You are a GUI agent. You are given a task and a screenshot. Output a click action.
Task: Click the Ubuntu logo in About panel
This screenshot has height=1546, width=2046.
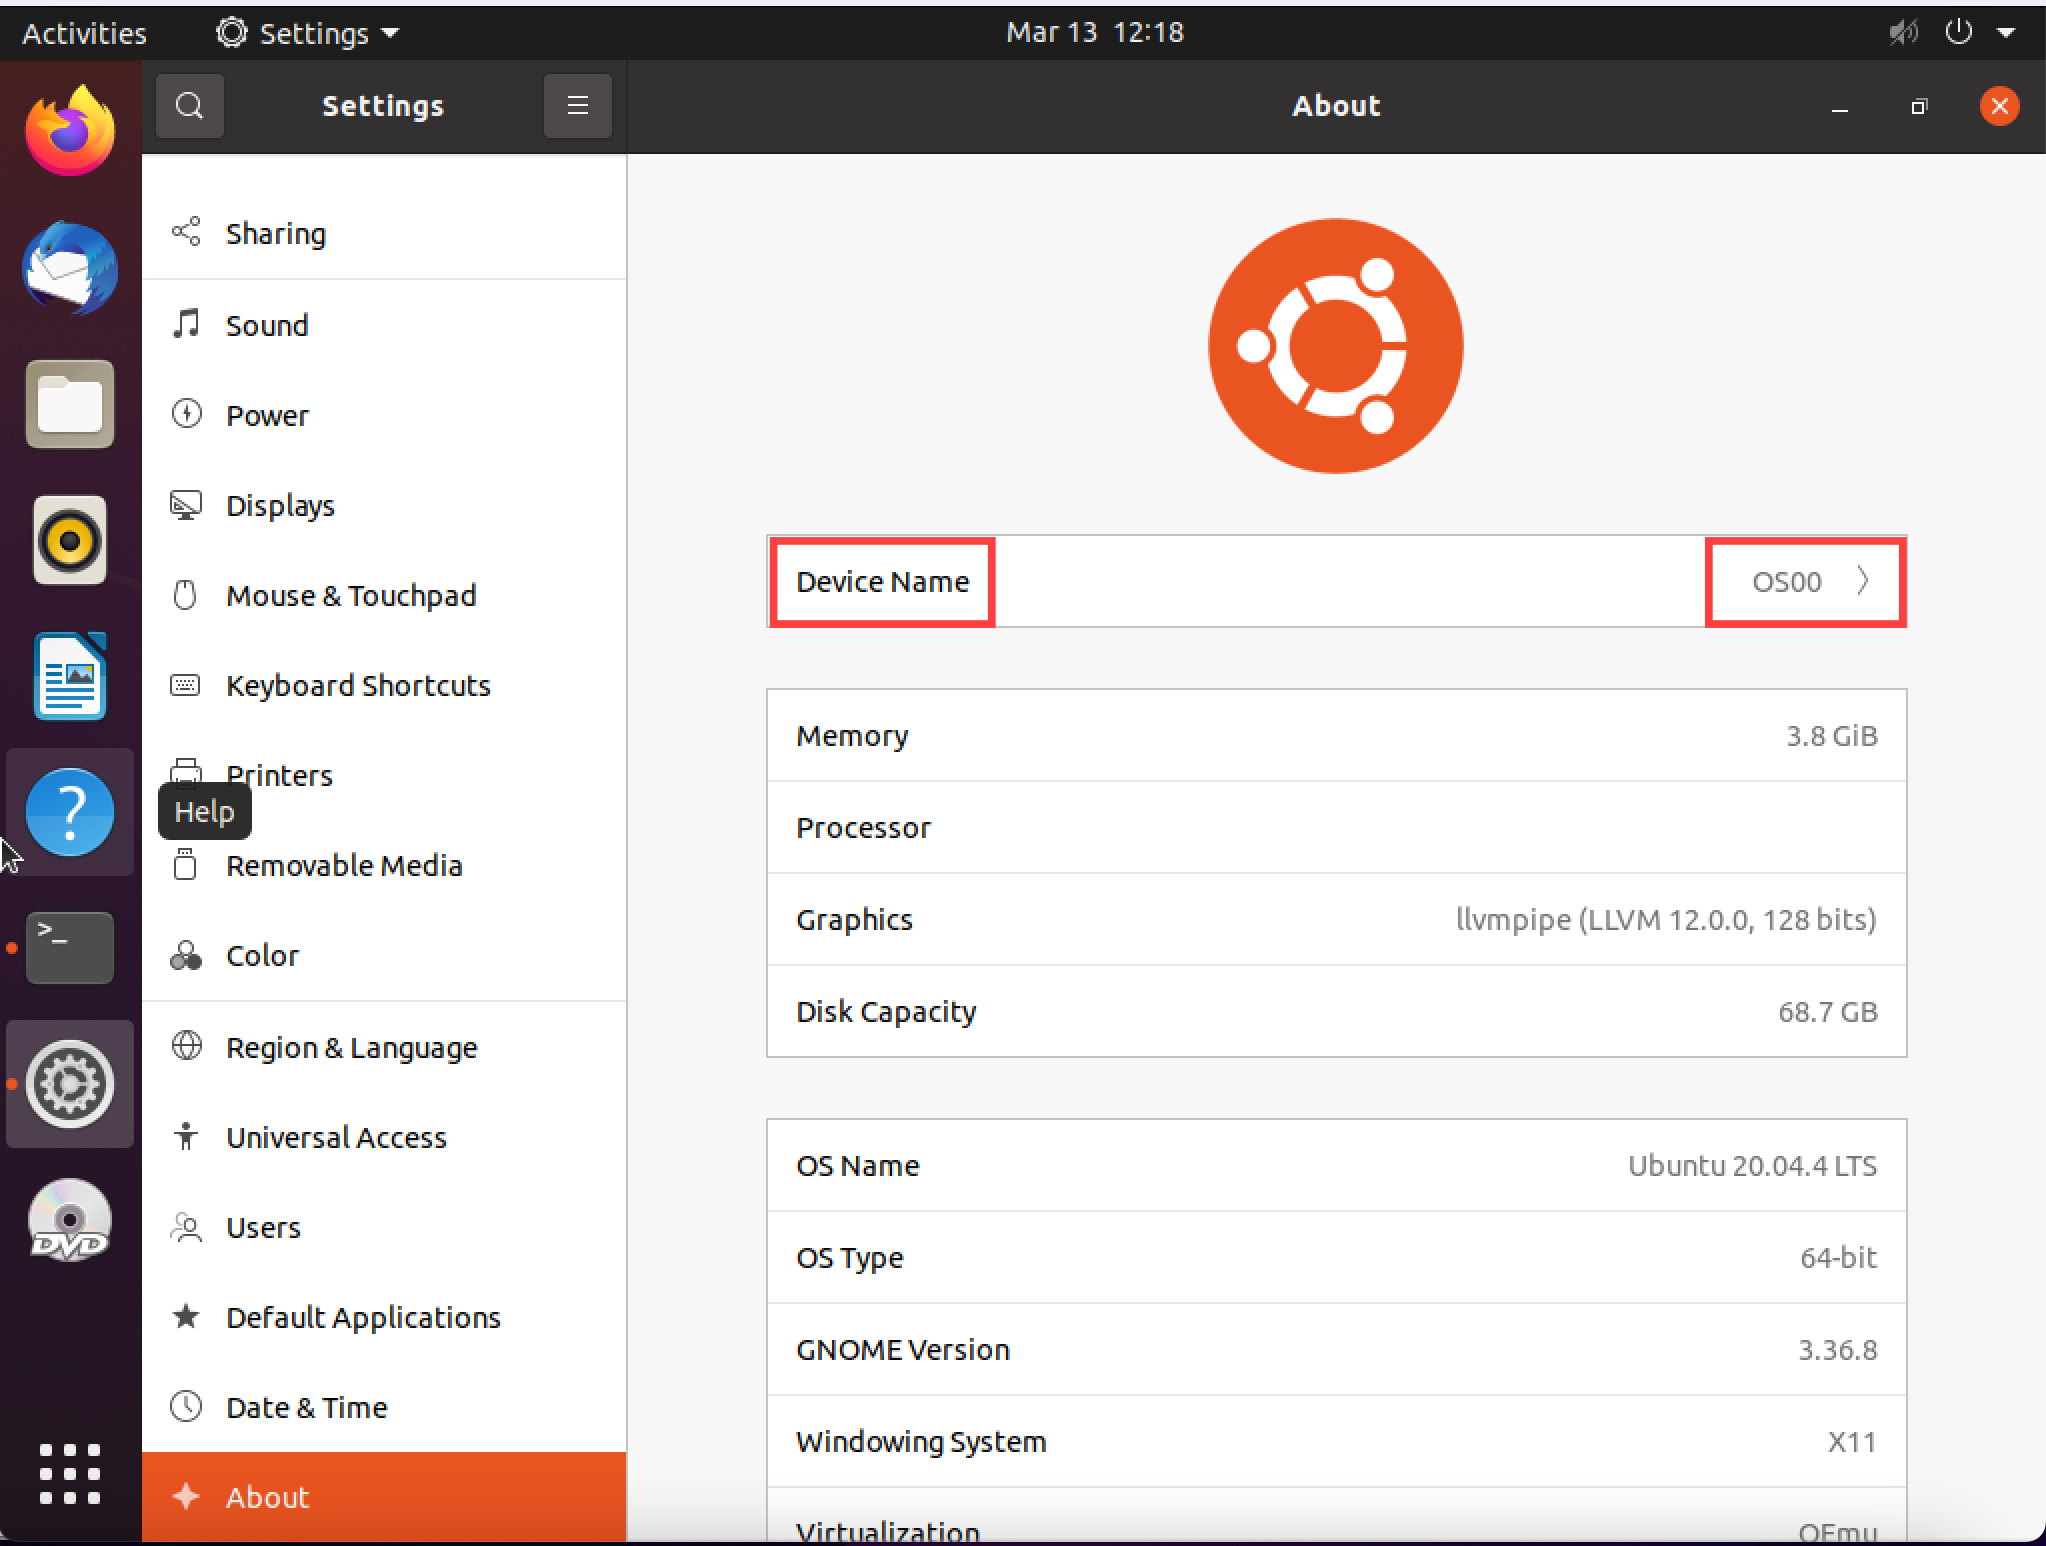click(1336, 346)
